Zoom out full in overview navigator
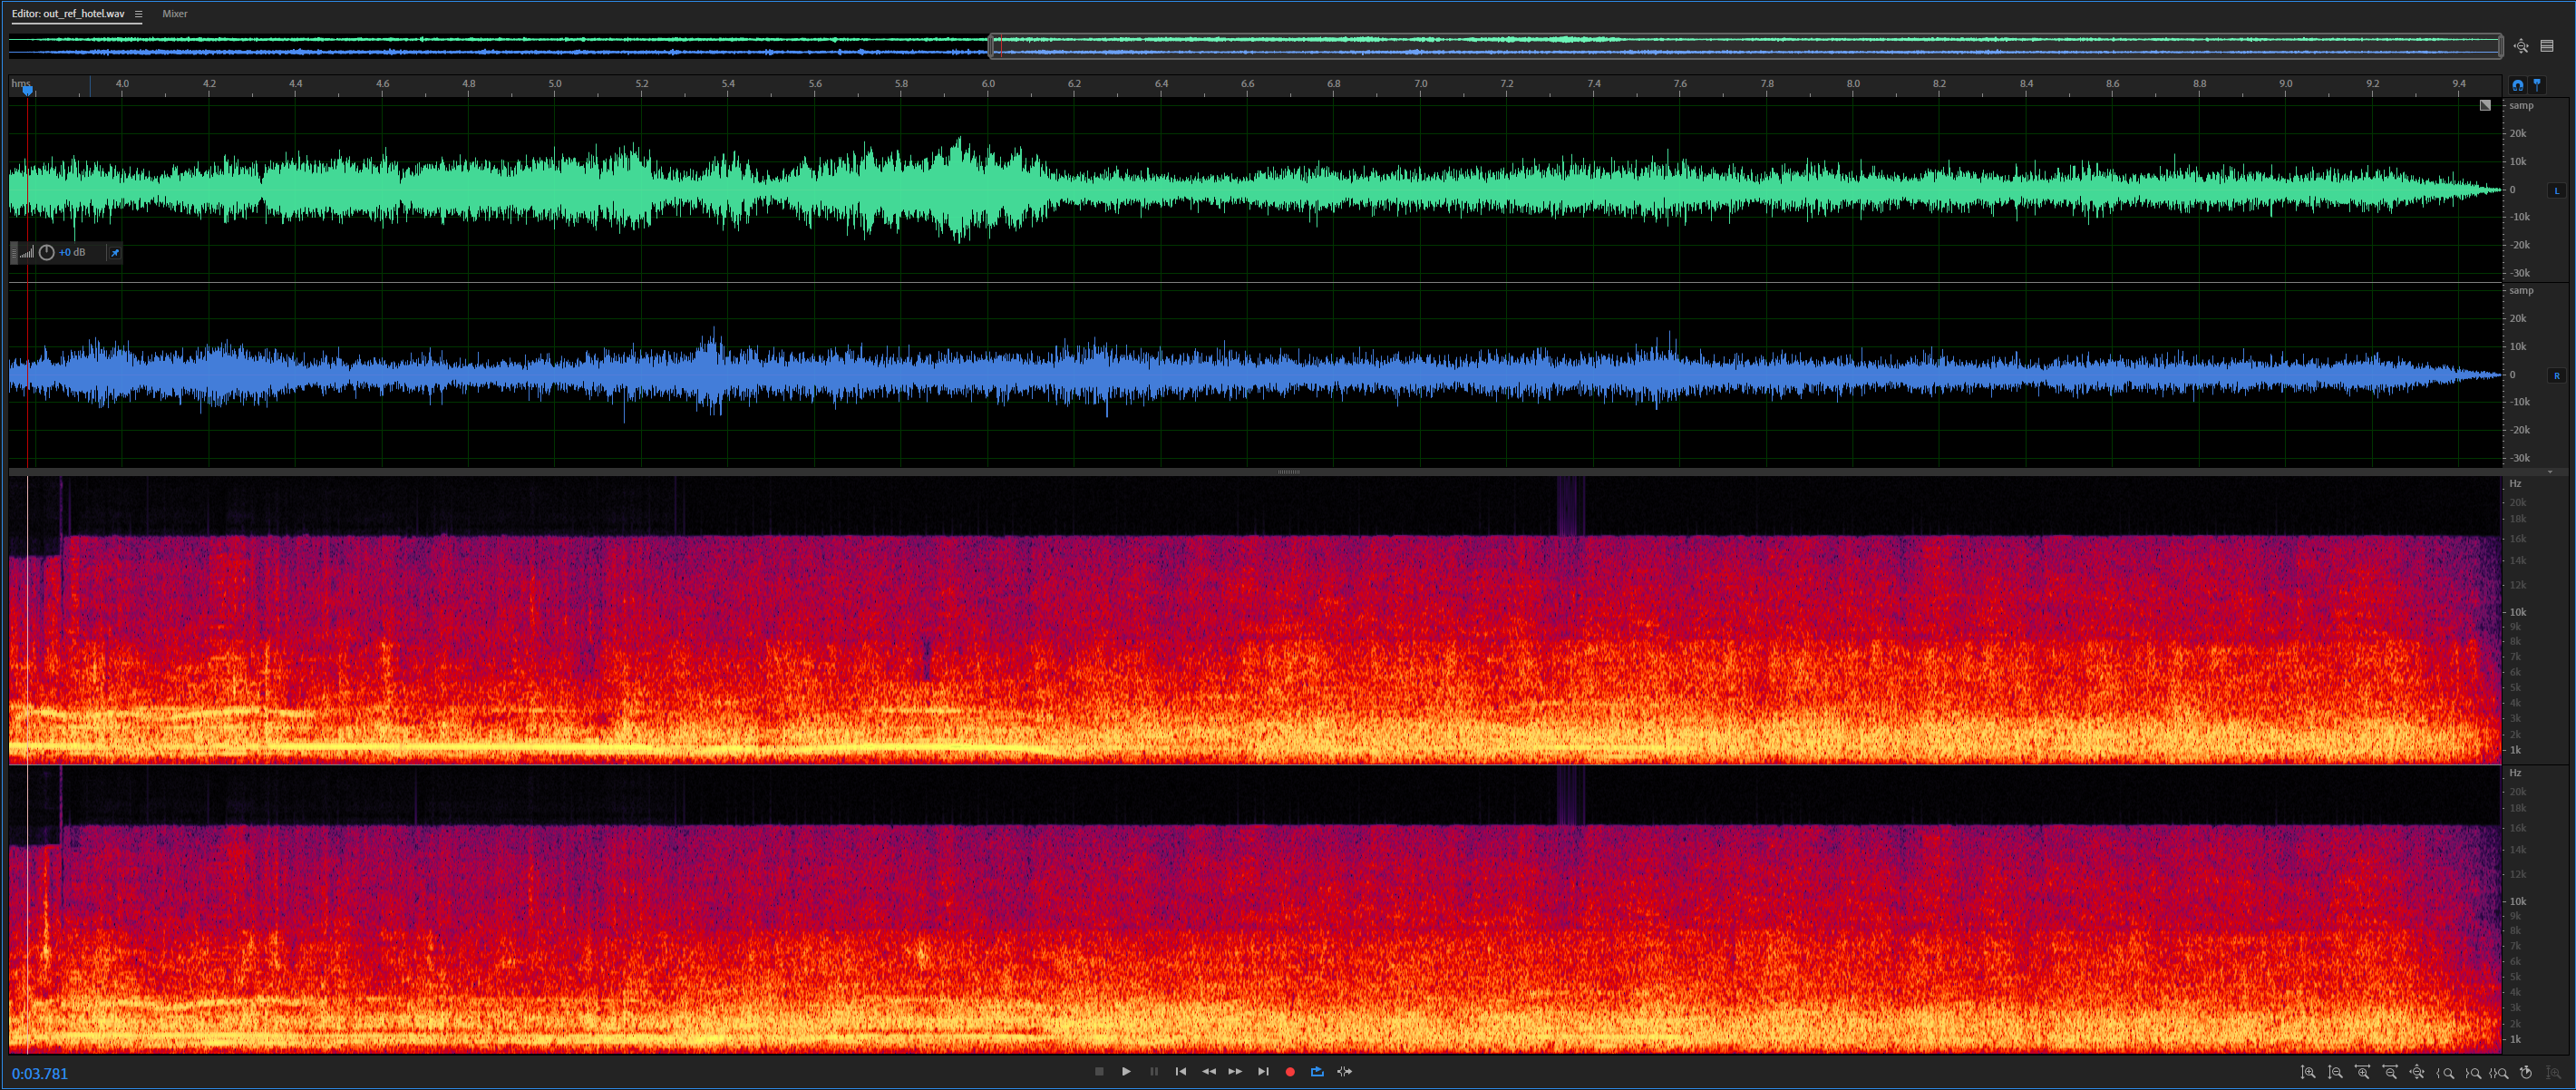The image size is (2576, 1090). coord(2521,46)
